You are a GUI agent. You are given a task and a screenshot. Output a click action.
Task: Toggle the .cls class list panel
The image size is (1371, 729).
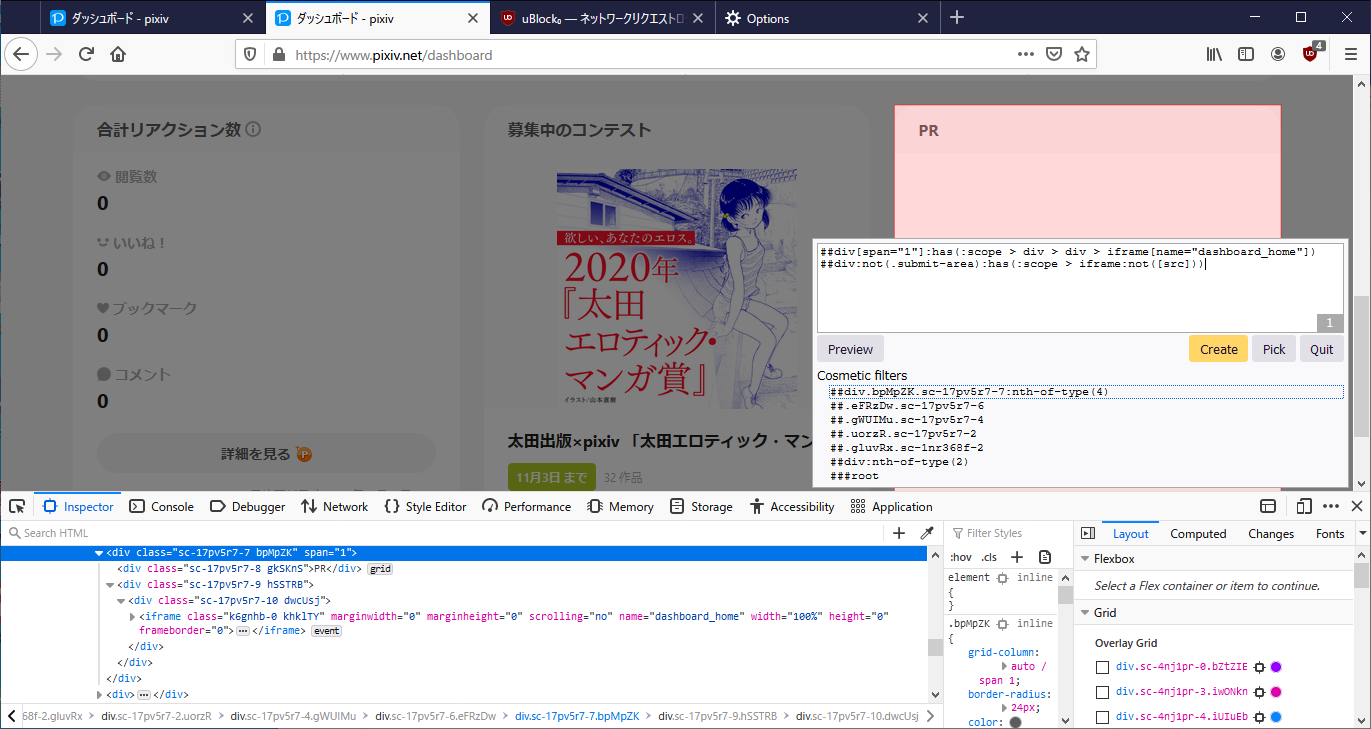click(989, 557)
